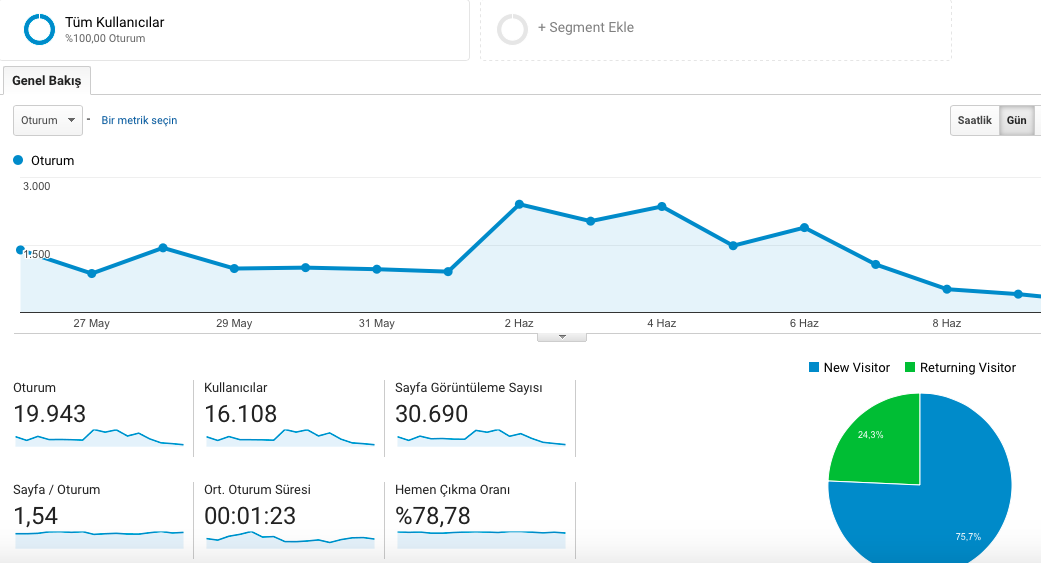Screen dimensions: 1041x563
Task: Switch chart granularity to Saatlik
Action: tap(975, 120)
